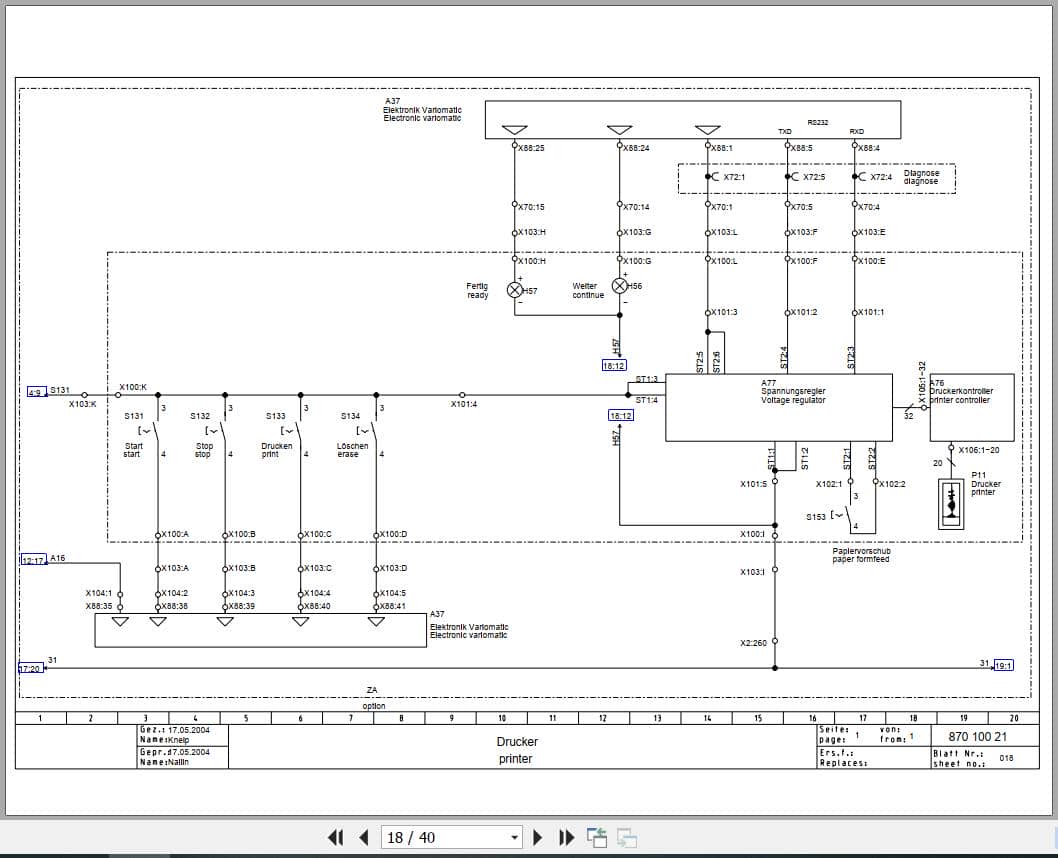Select the 'Name:Kneip' title block entry
1058x858 pixels.
(x=165, y=740)
